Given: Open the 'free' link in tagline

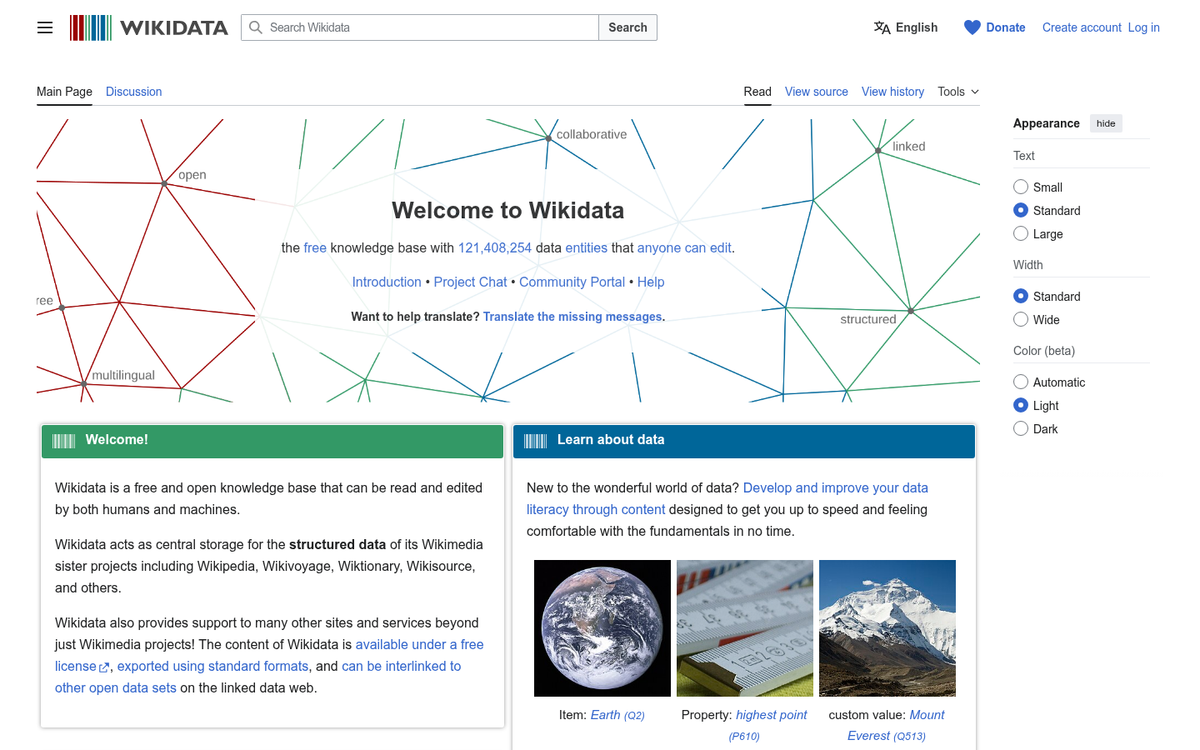Looking at the screenshot, I should (x=315, y=248).
